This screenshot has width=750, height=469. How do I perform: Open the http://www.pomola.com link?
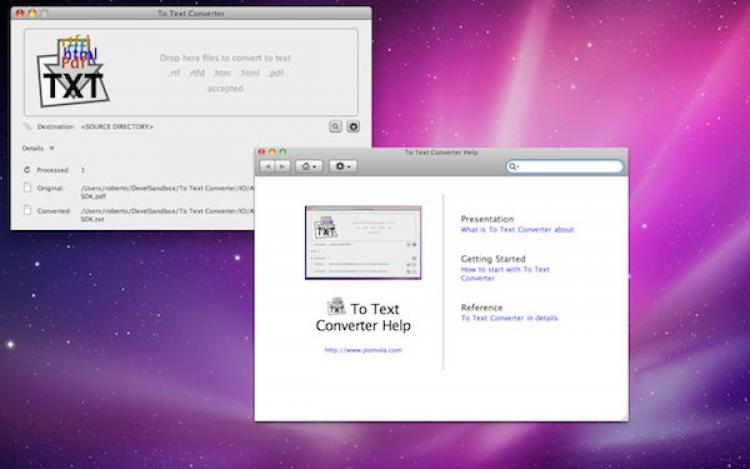(x=363, y=350)
